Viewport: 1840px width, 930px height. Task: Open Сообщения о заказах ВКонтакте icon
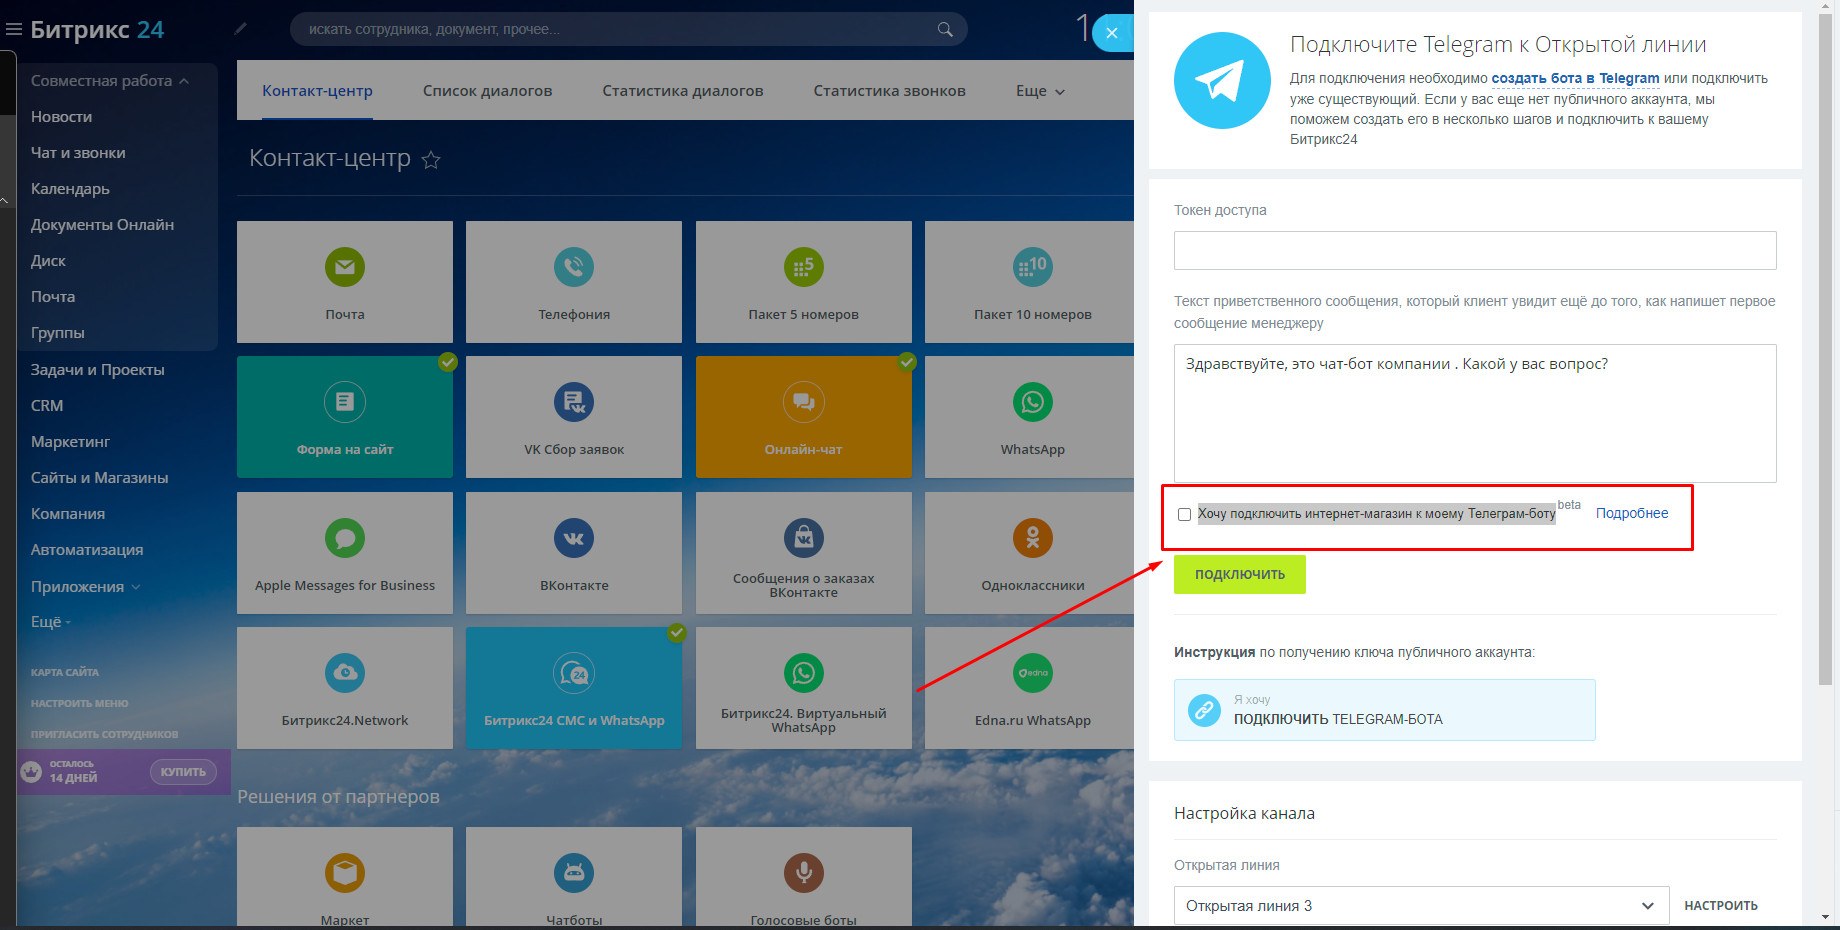click(804, 538)
